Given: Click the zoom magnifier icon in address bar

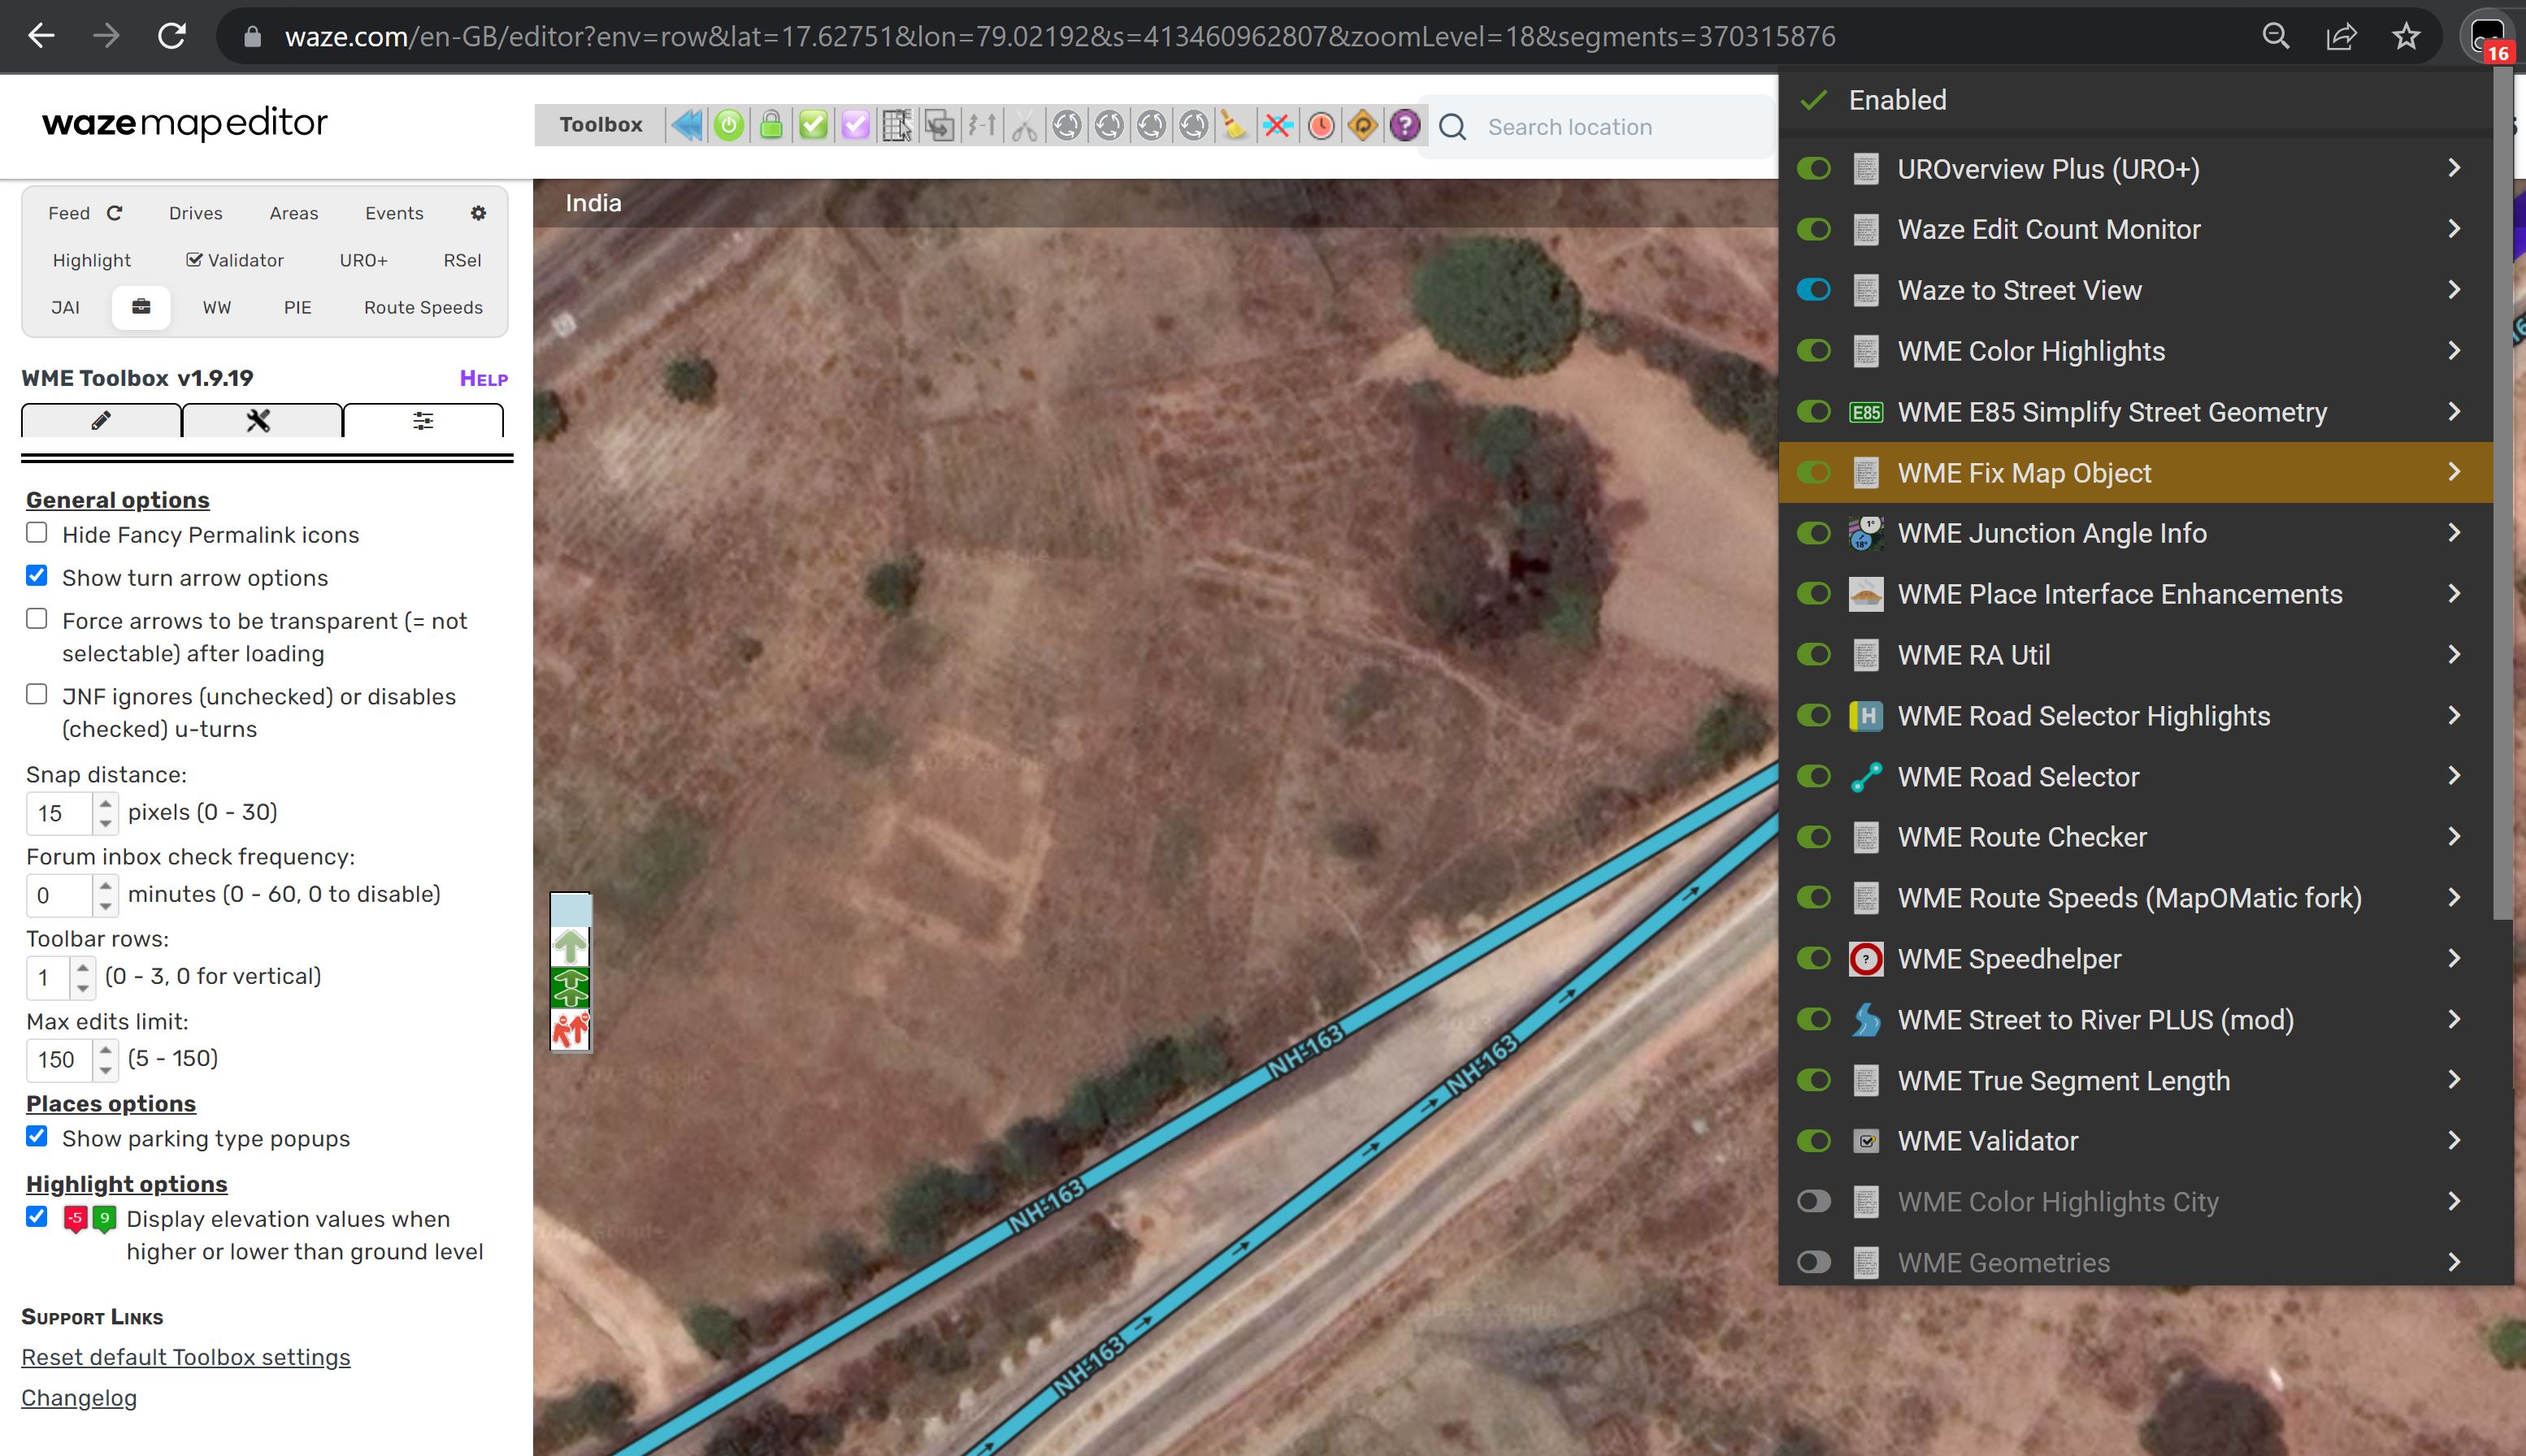Looking at the screenshot, I should point(2276,37).
